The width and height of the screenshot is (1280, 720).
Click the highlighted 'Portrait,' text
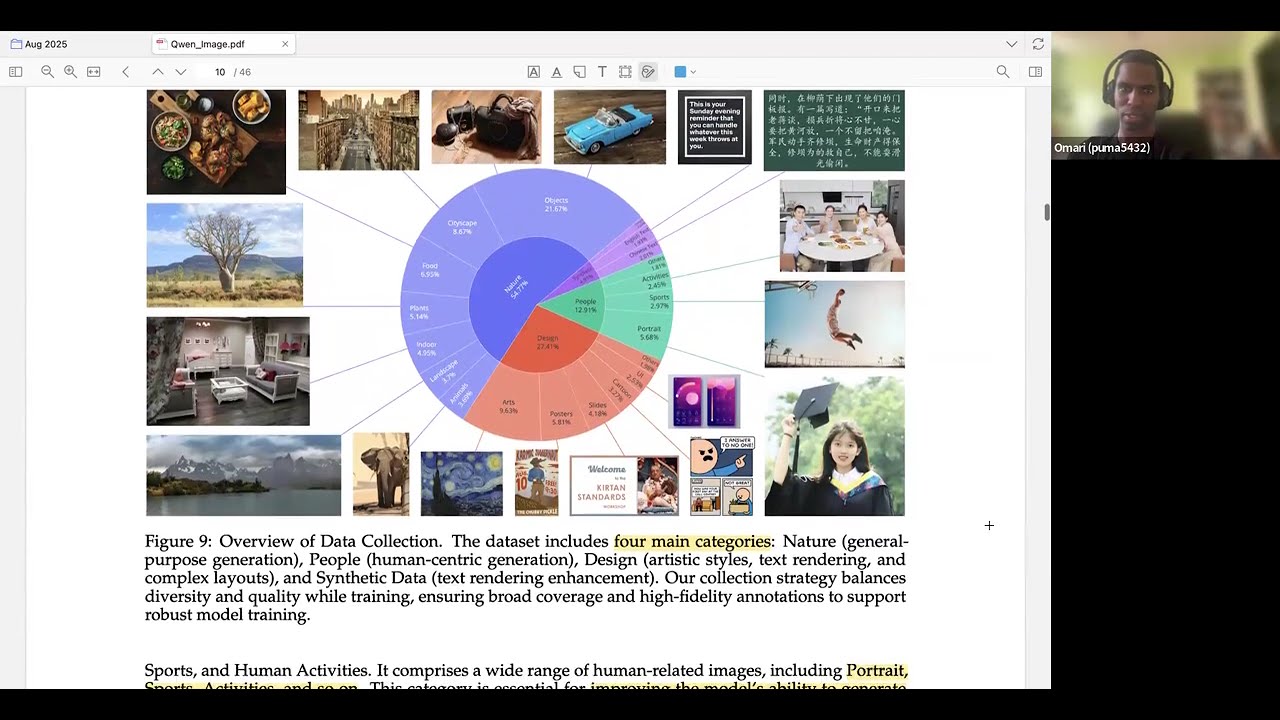pos(877,670)
